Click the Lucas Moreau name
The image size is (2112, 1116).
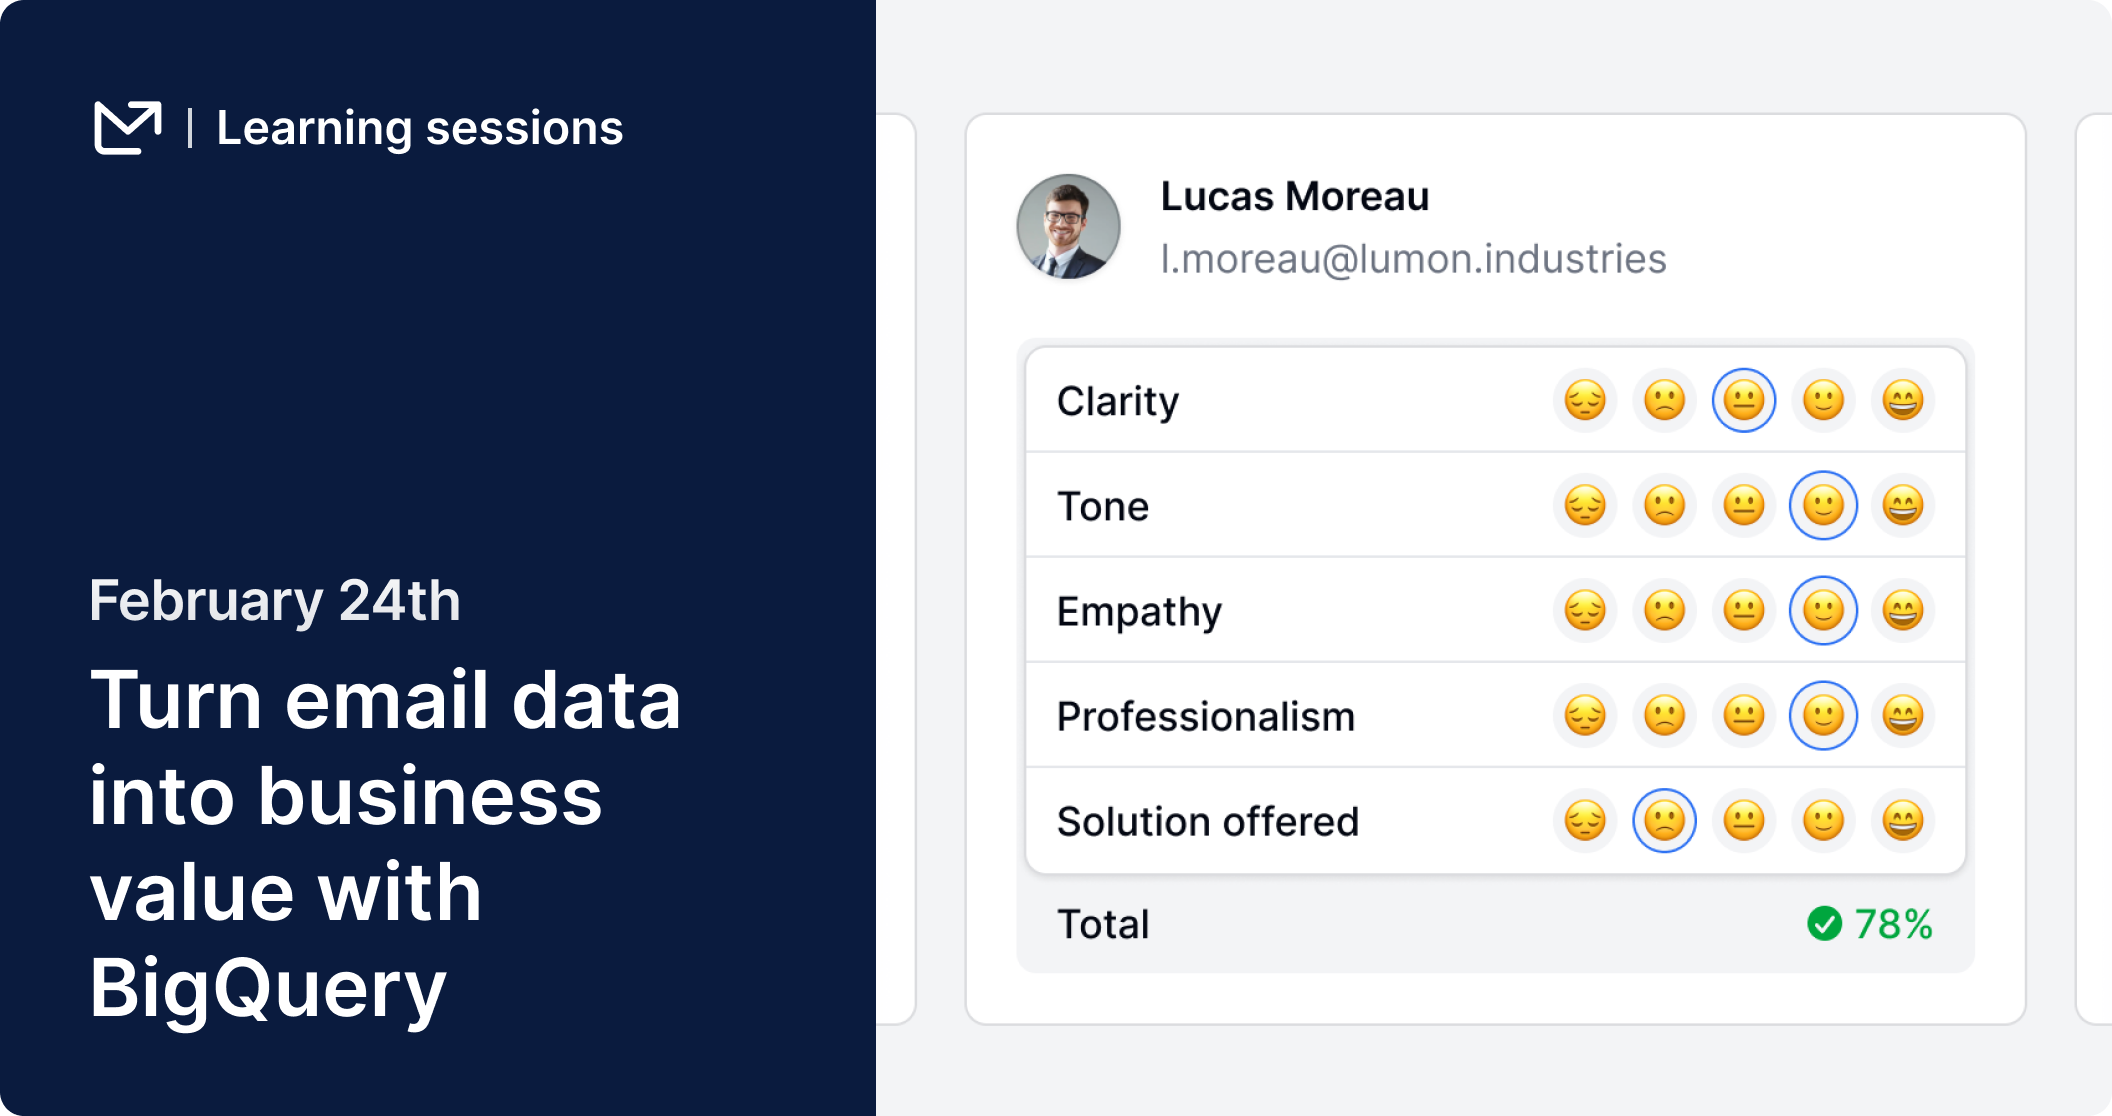[1294, 197]
